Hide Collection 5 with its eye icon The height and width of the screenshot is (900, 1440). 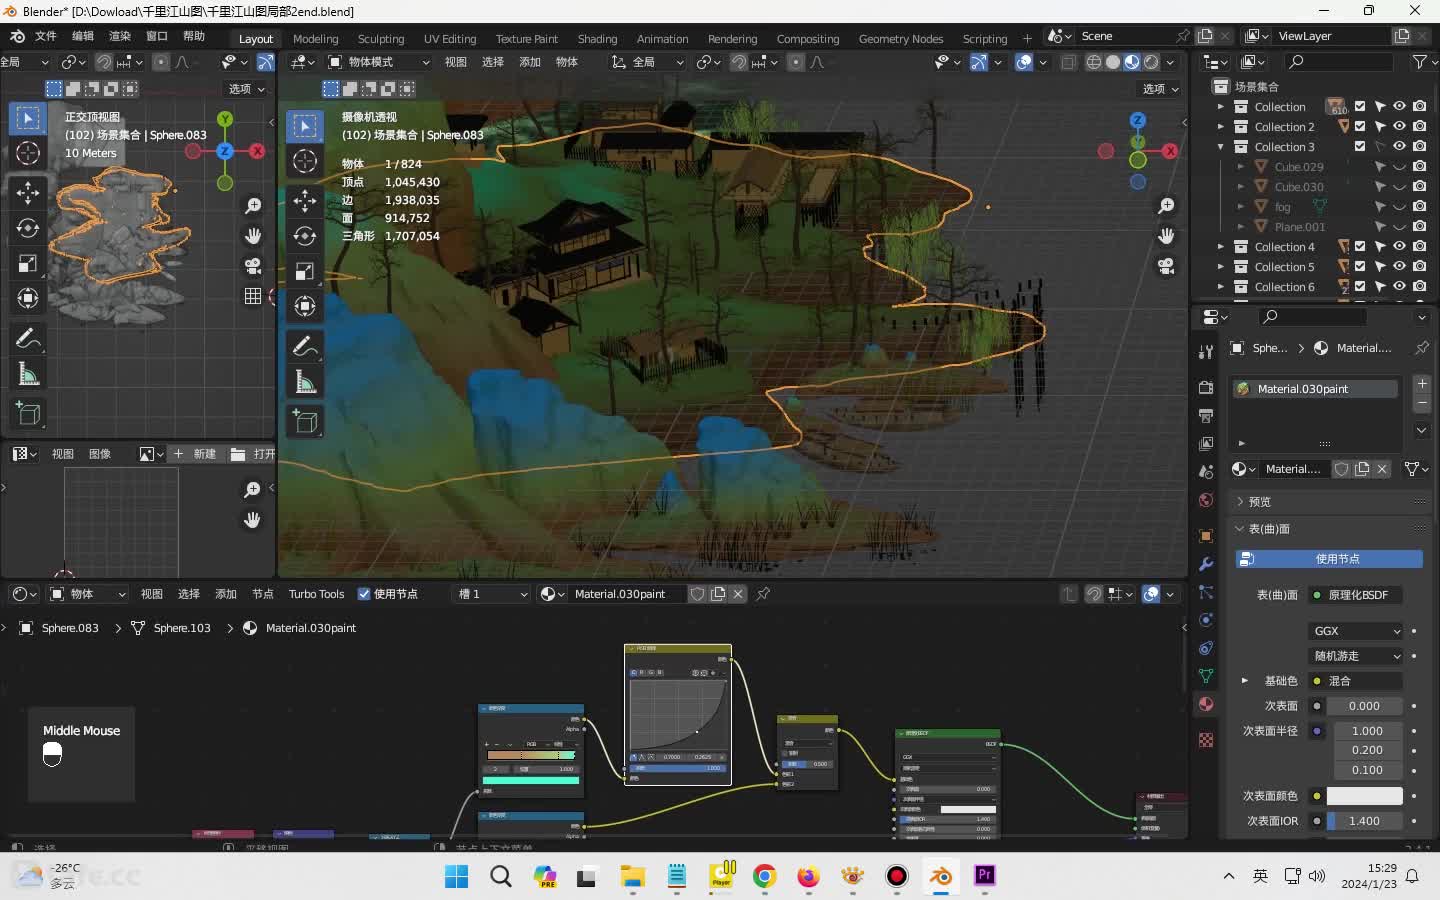coord(1399,266)
